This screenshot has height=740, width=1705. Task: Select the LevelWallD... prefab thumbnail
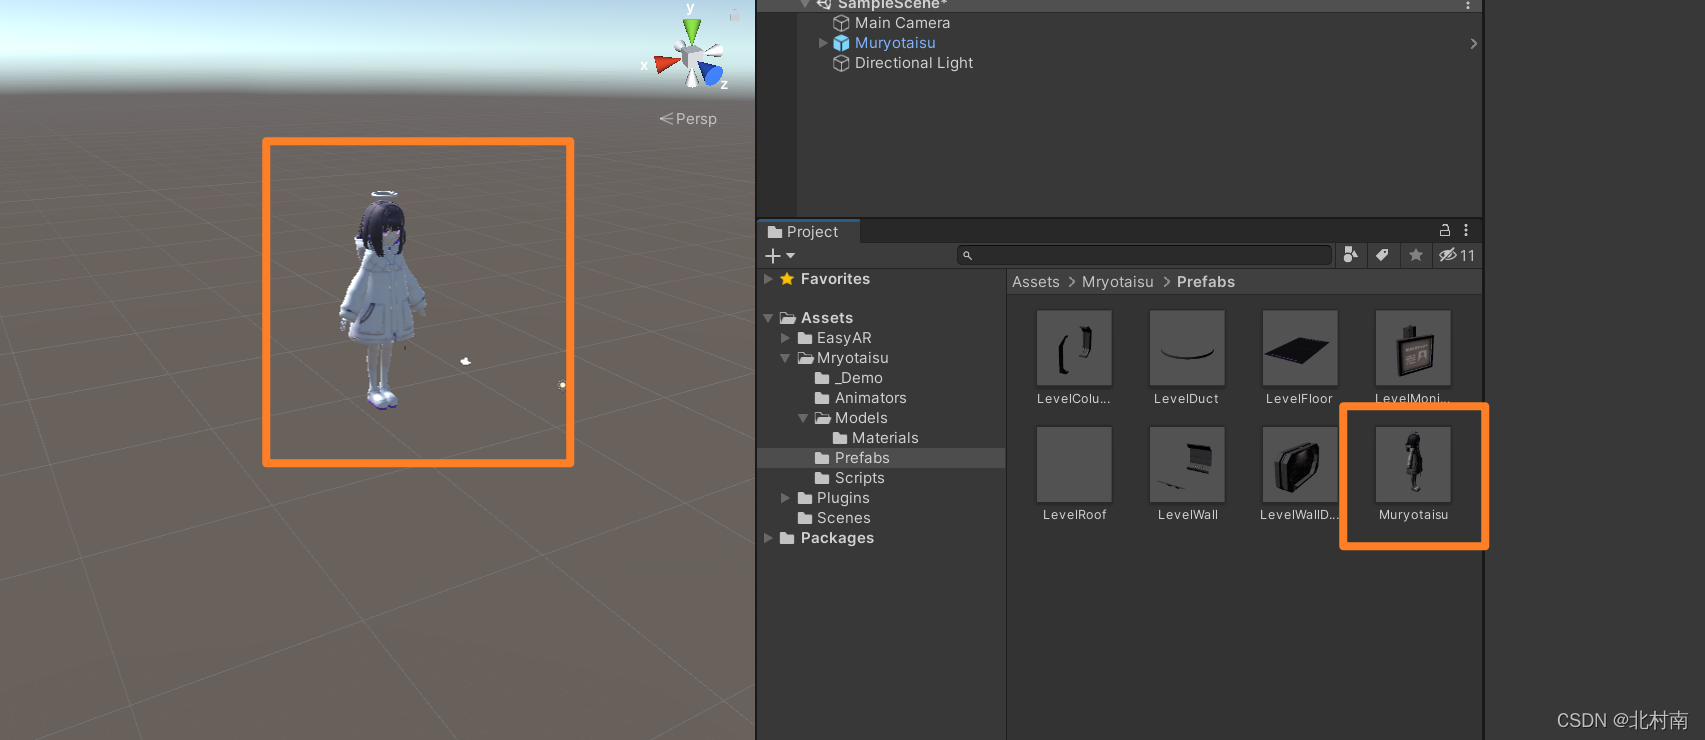(1300, 464)
